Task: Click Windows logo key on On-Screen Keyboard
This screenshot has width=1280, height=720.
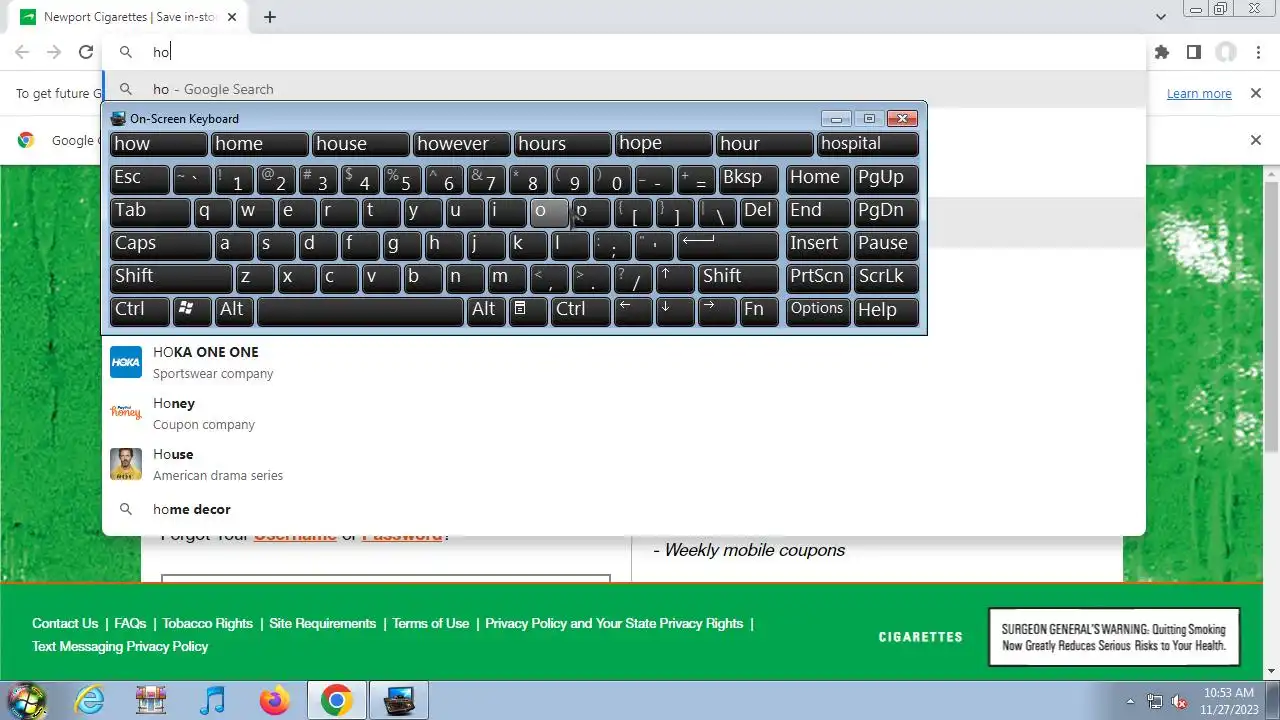Action: click(x=192, y=311)
